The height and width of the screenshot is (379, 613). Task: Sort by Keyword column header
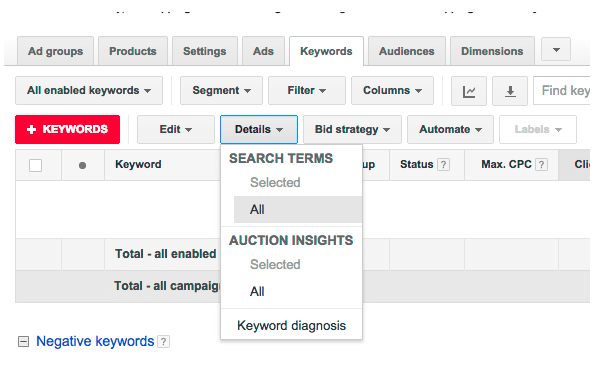point(138,164)
